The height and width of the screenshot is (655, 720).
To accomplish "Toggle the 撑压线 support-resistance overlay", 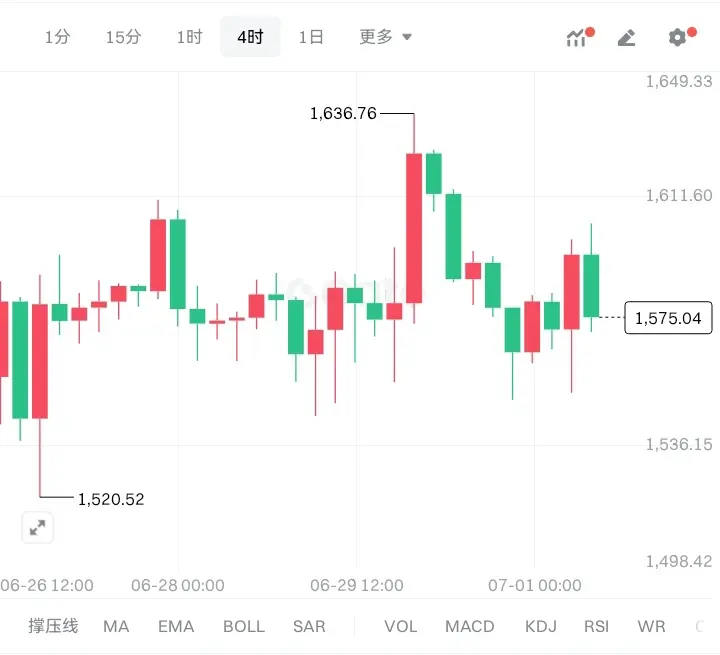I will (53, 626).
